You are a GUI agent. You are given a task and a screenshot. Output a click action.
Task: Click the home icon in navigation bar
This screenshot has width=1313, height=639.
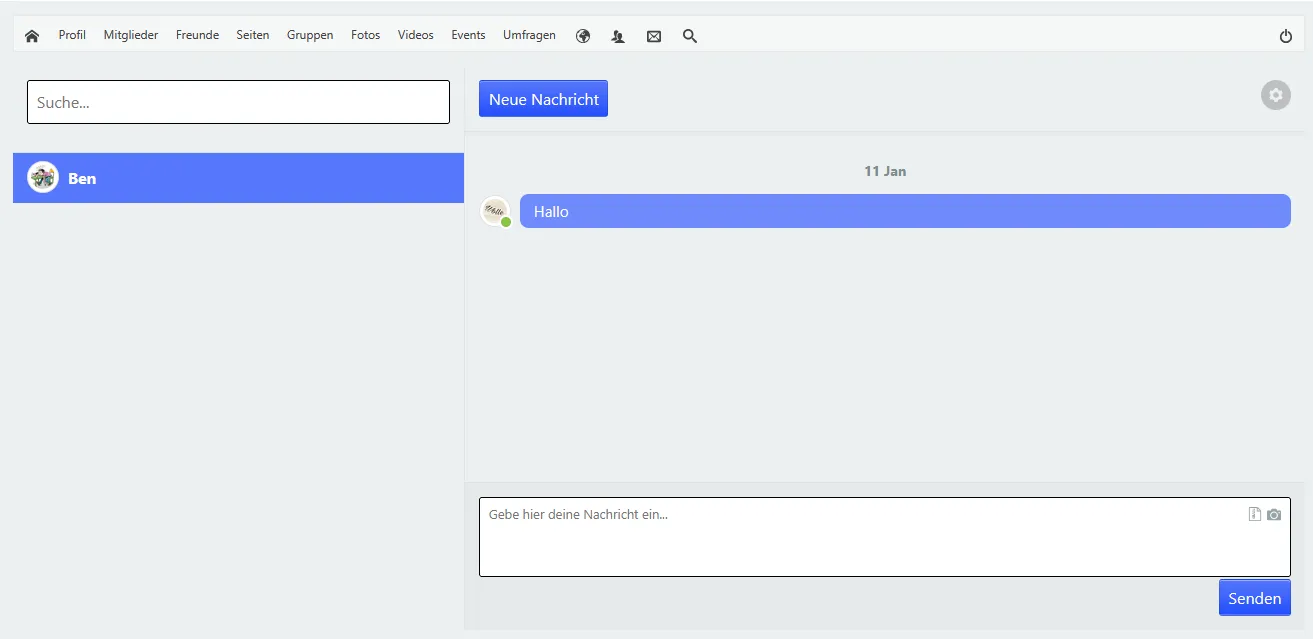[32, 36]
